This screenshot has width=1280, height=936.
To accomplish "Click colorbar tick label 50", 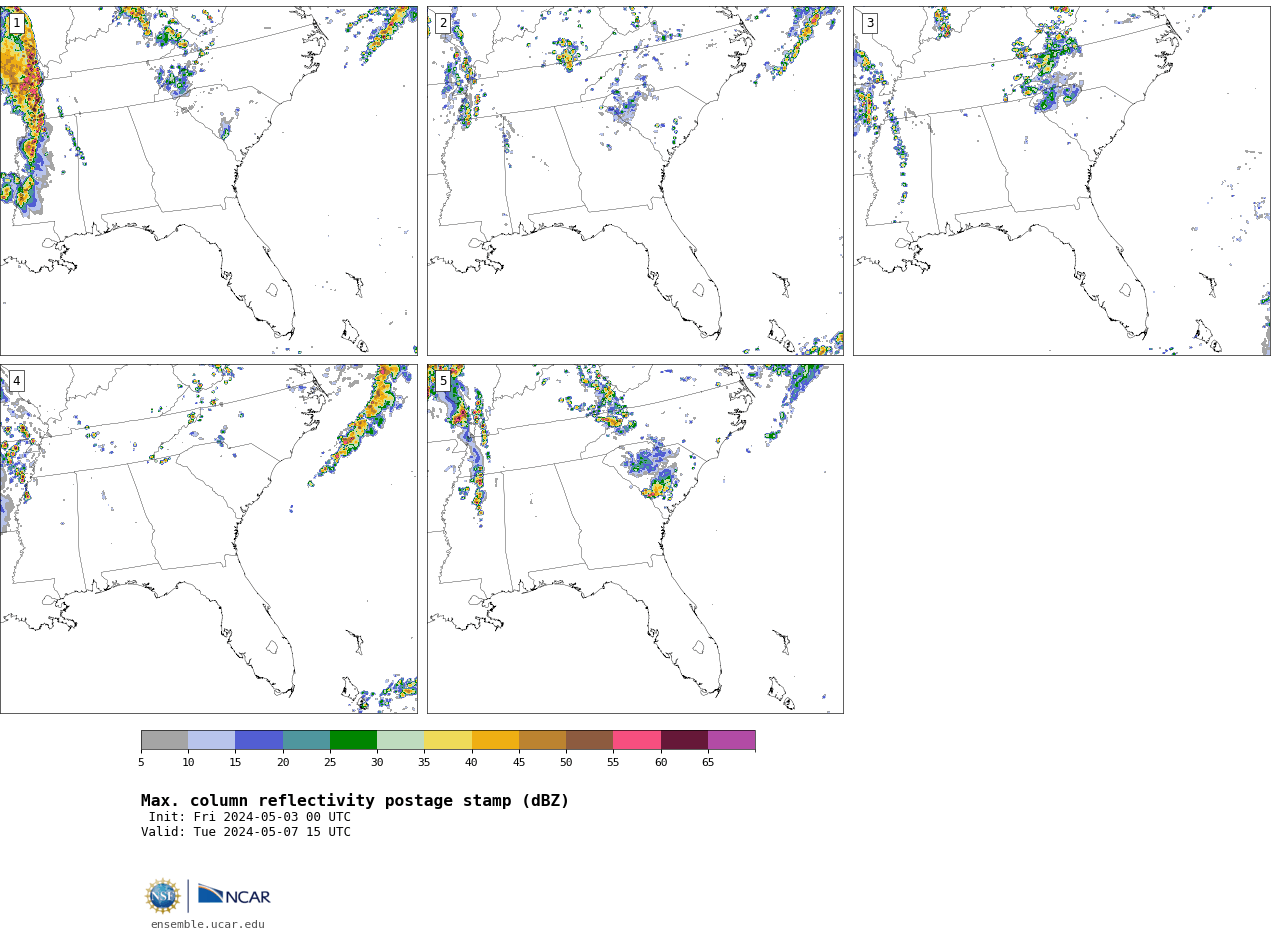I will pyautogui.click(x=566, y=763).
